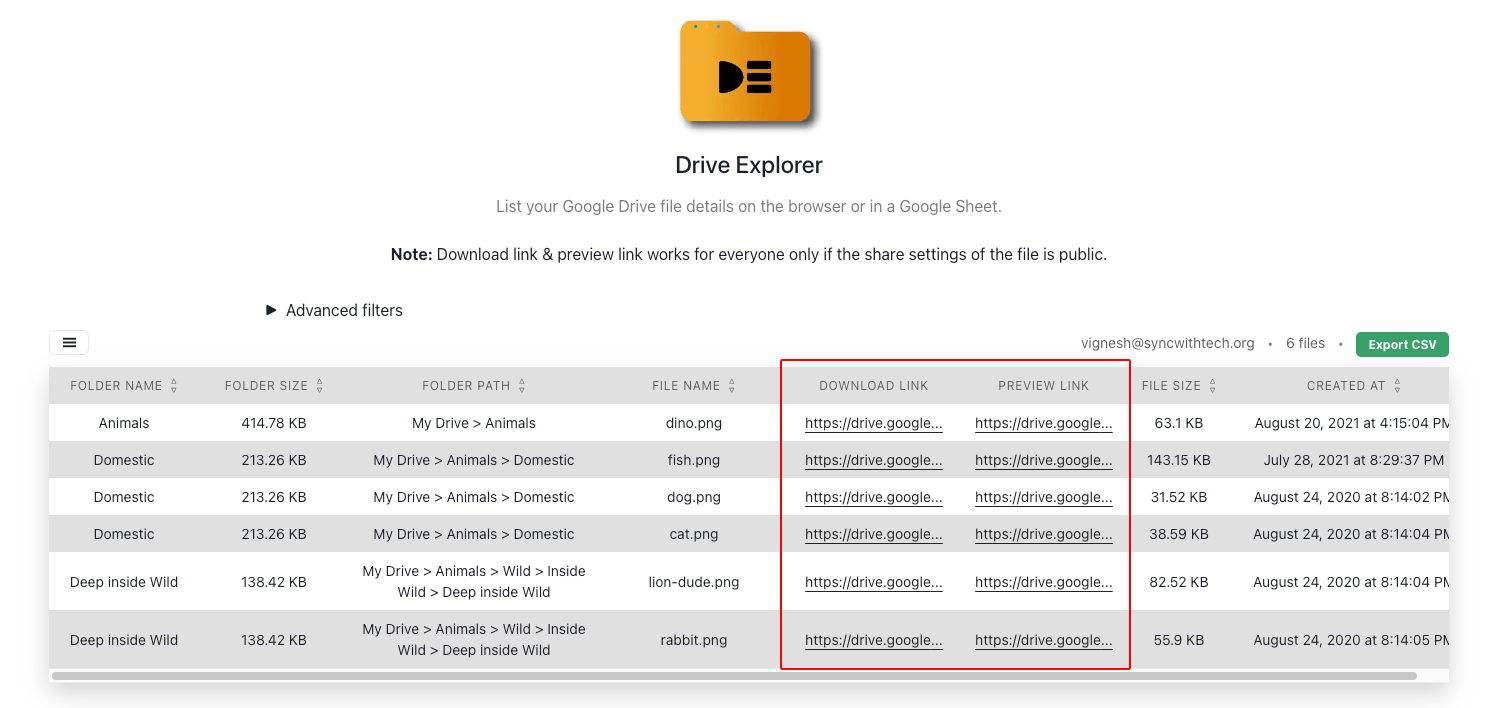Open preview link for cat.png

click(1044, 534)
